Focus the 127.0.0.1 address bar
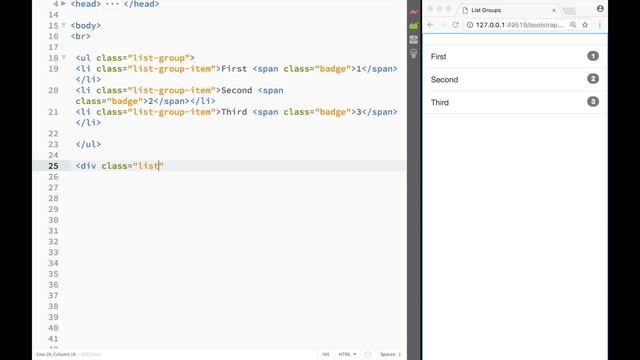The image size is (640, 360). (x=520, y=25)
